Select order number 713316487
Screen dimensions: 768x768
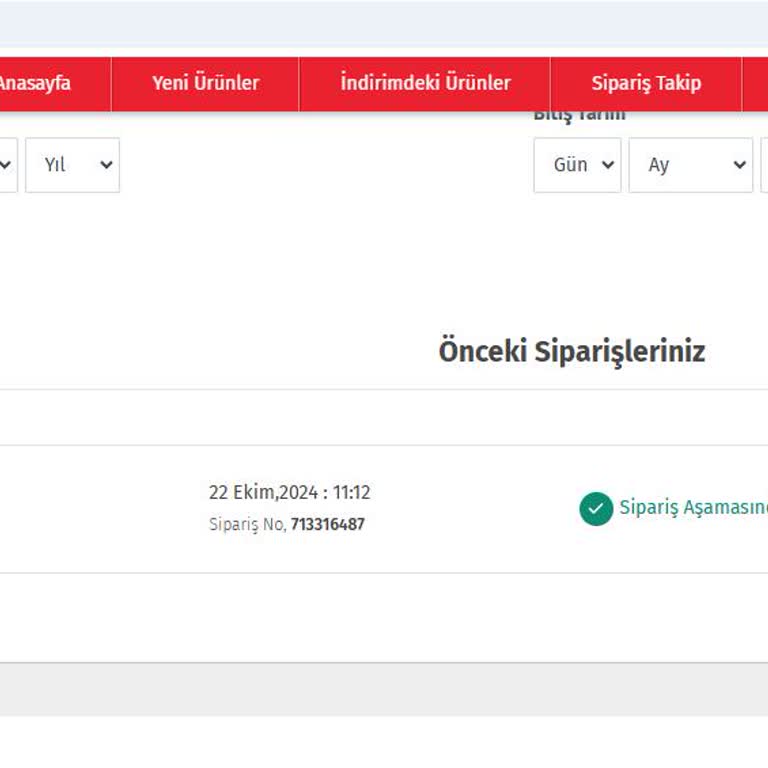(327, 524)
